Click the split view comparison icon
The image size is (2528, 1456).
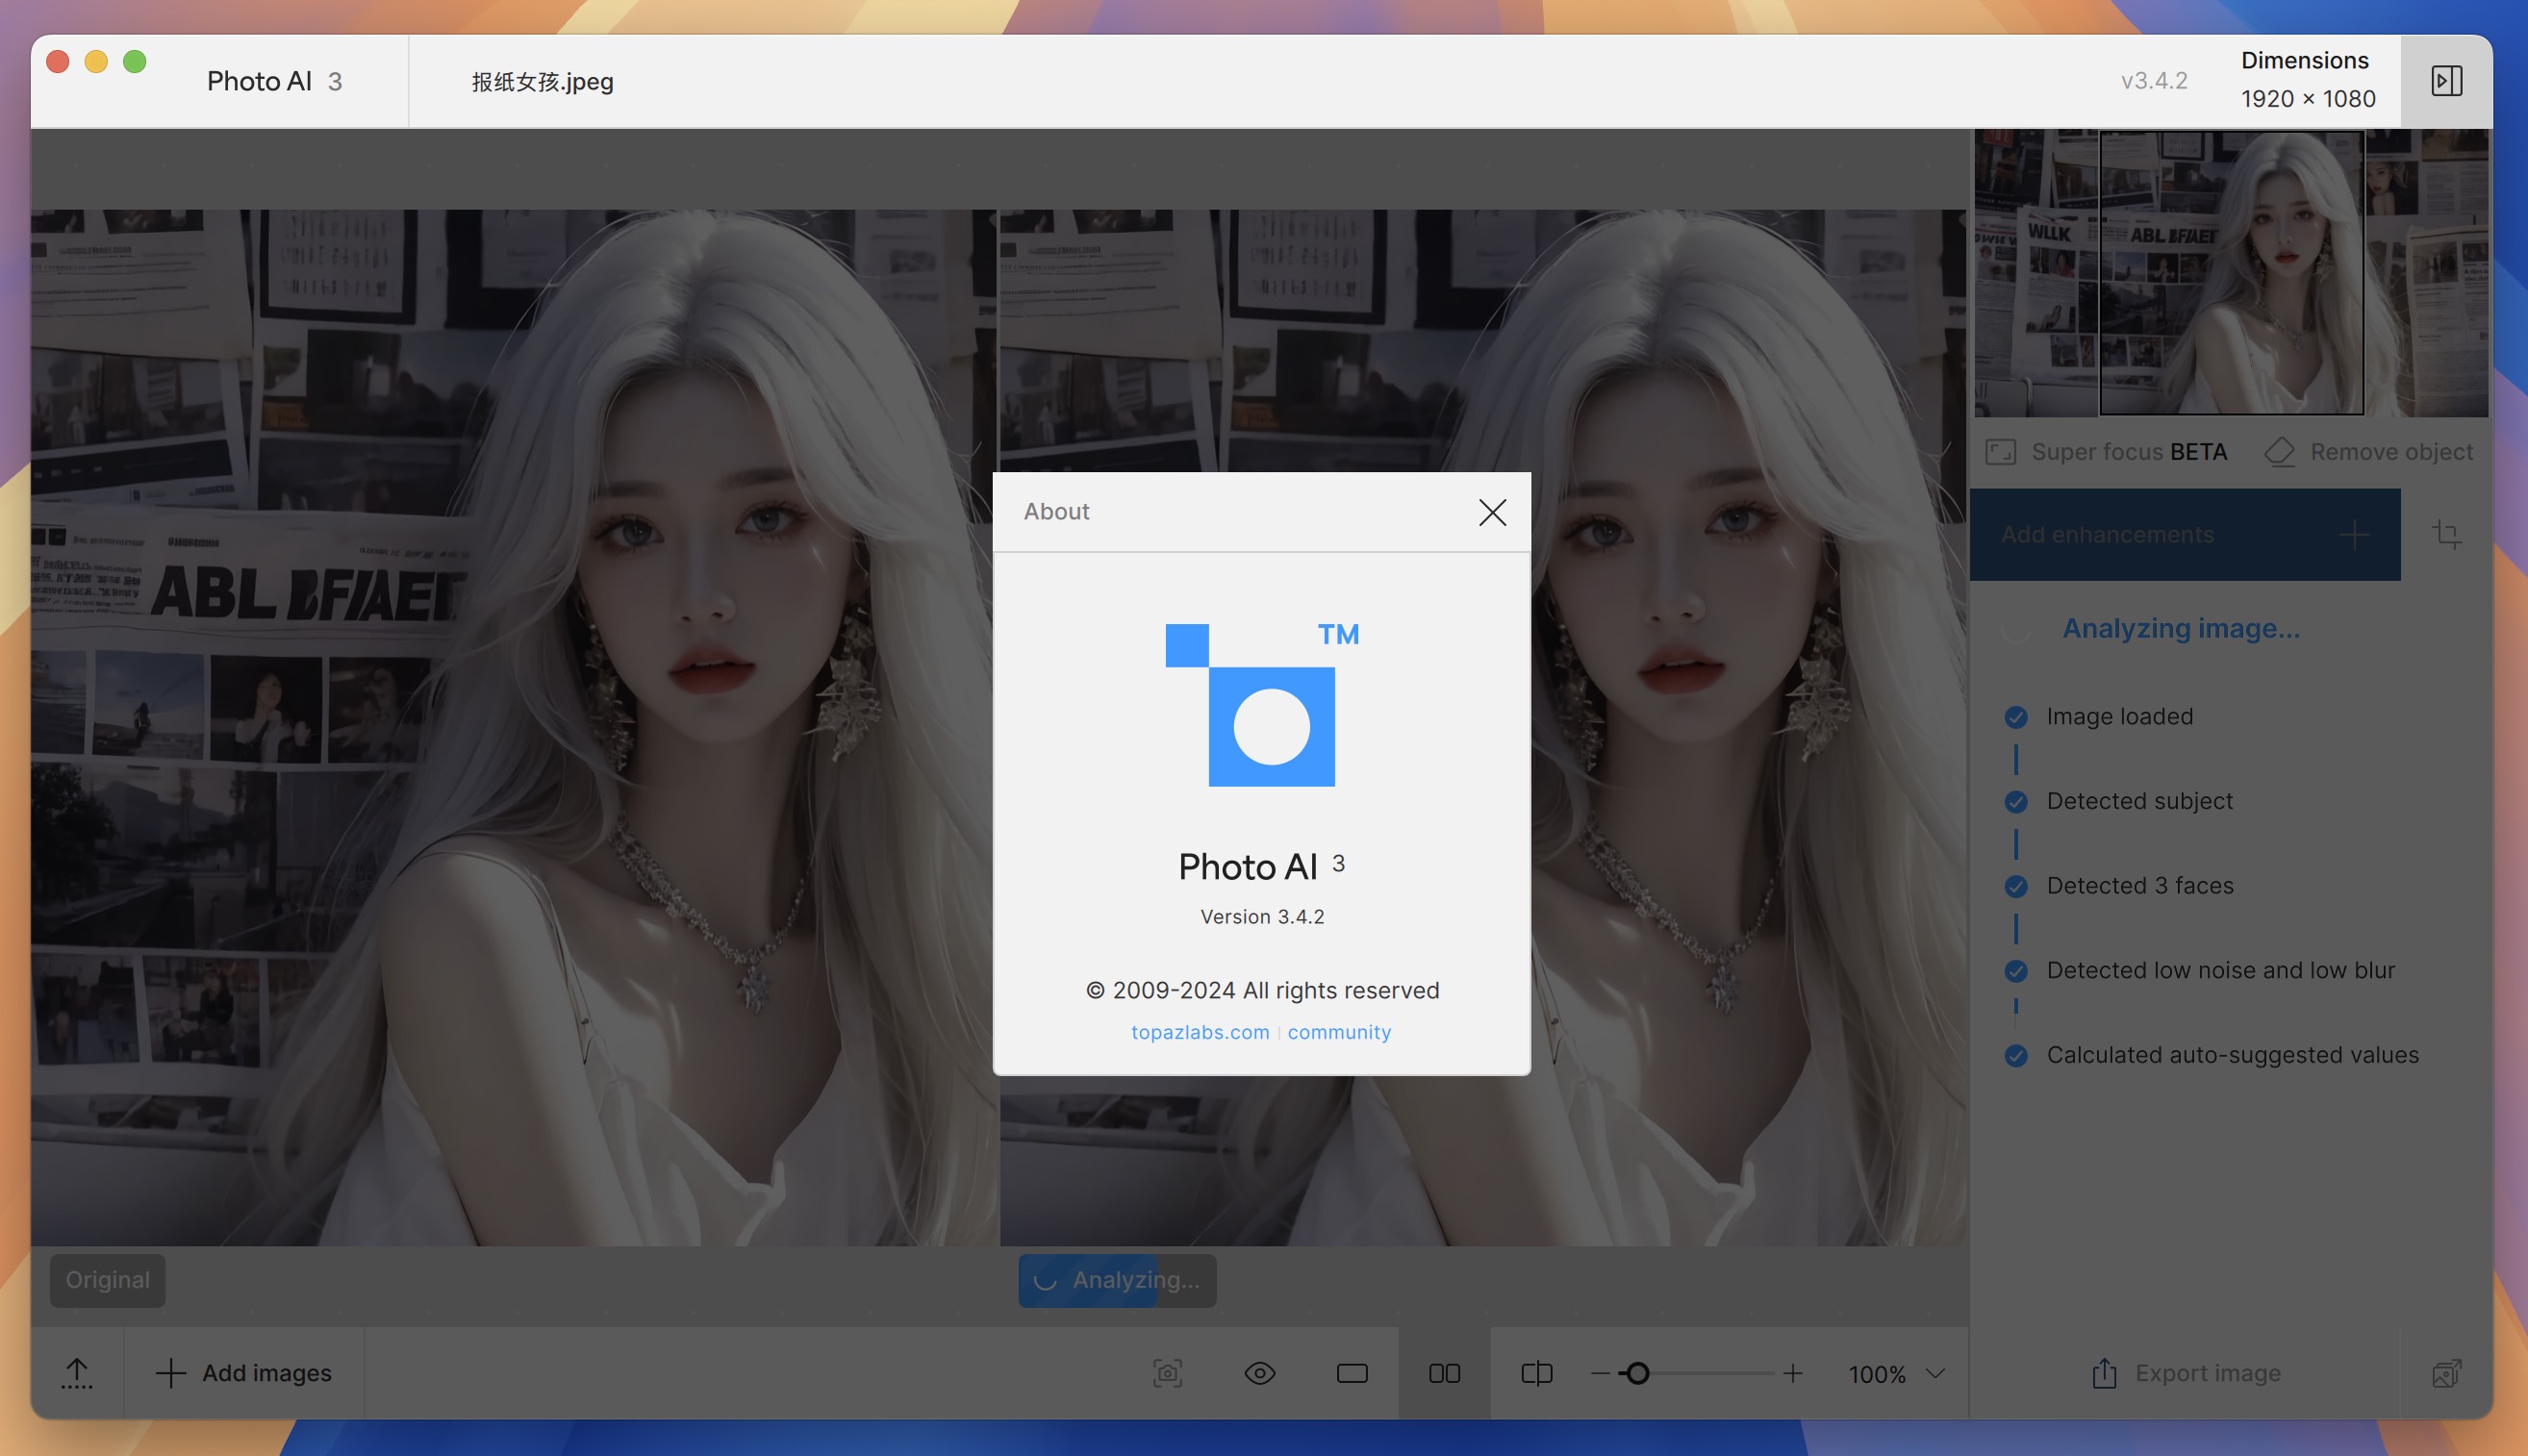[1536, 1372]
